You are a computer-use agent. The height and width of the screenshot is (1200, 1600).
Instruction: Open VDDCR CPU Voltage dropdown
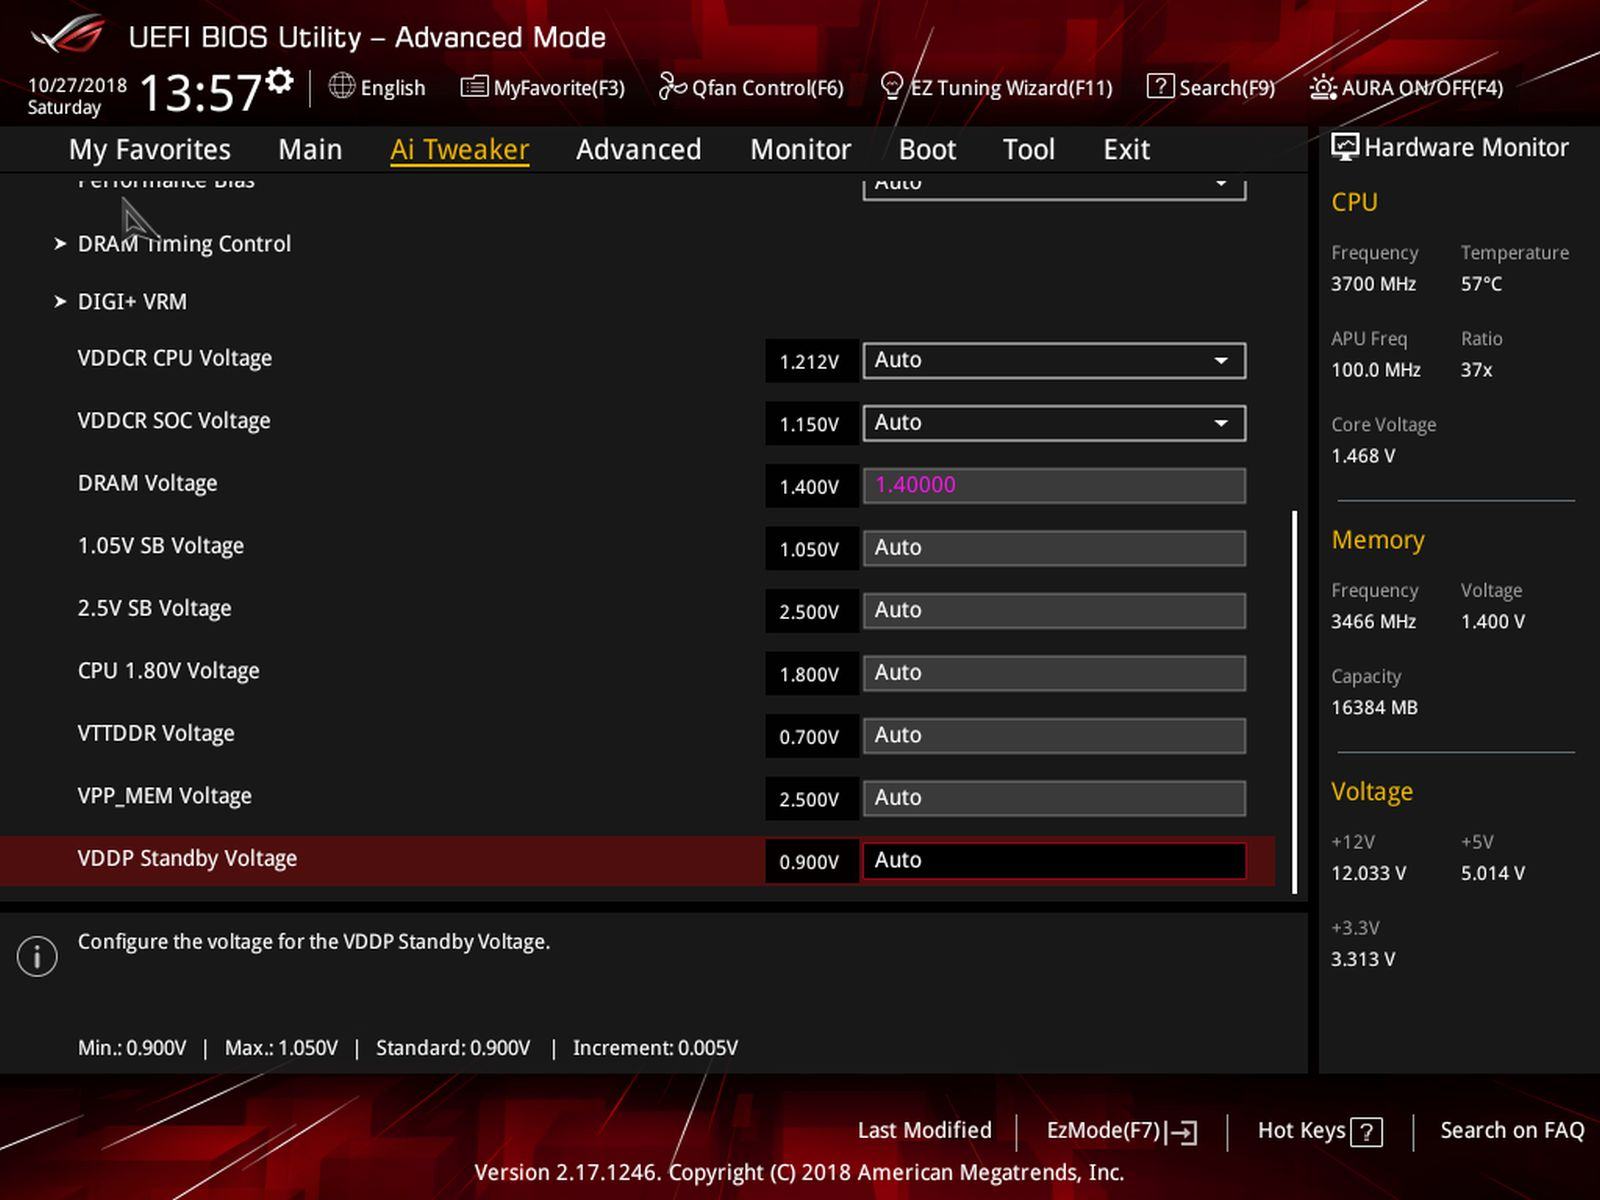pyautogui.click(x=1054, y=360)
